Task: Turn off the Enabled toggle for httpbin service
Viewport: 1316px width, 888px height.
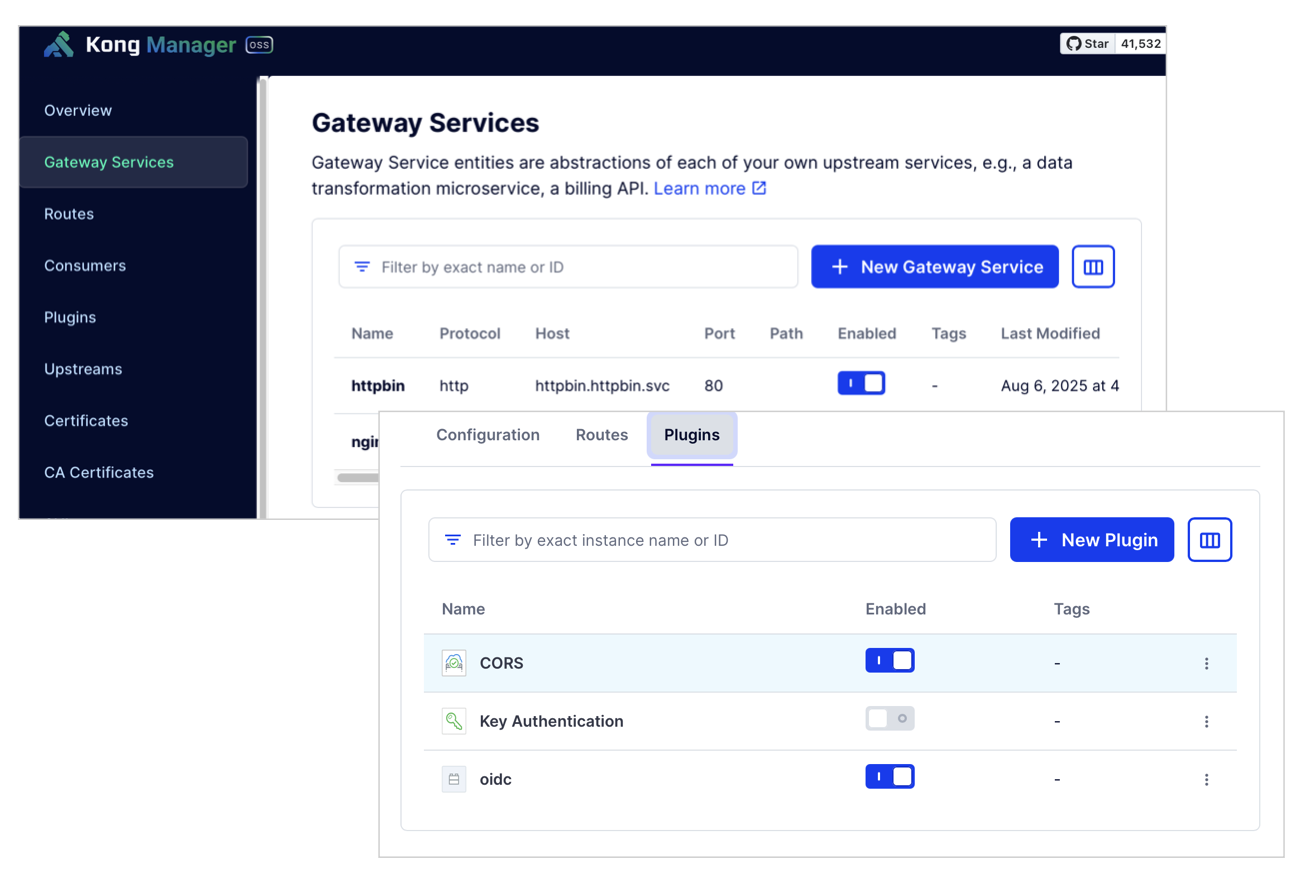Action: (x=861, y=383)
